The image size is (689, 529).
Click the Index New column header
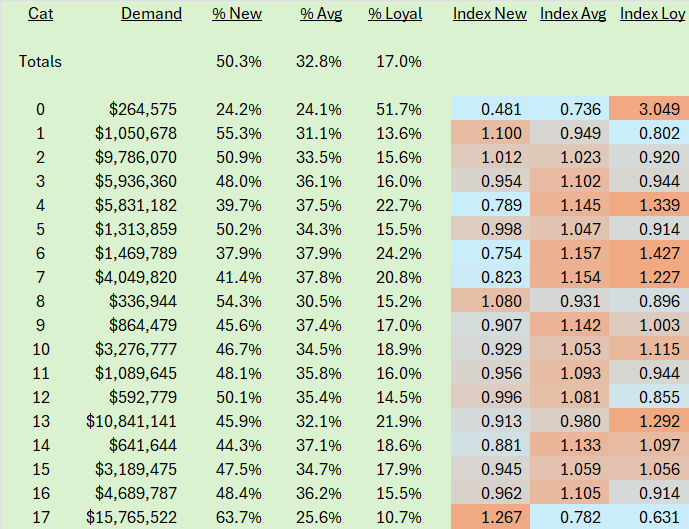[490, 14]
